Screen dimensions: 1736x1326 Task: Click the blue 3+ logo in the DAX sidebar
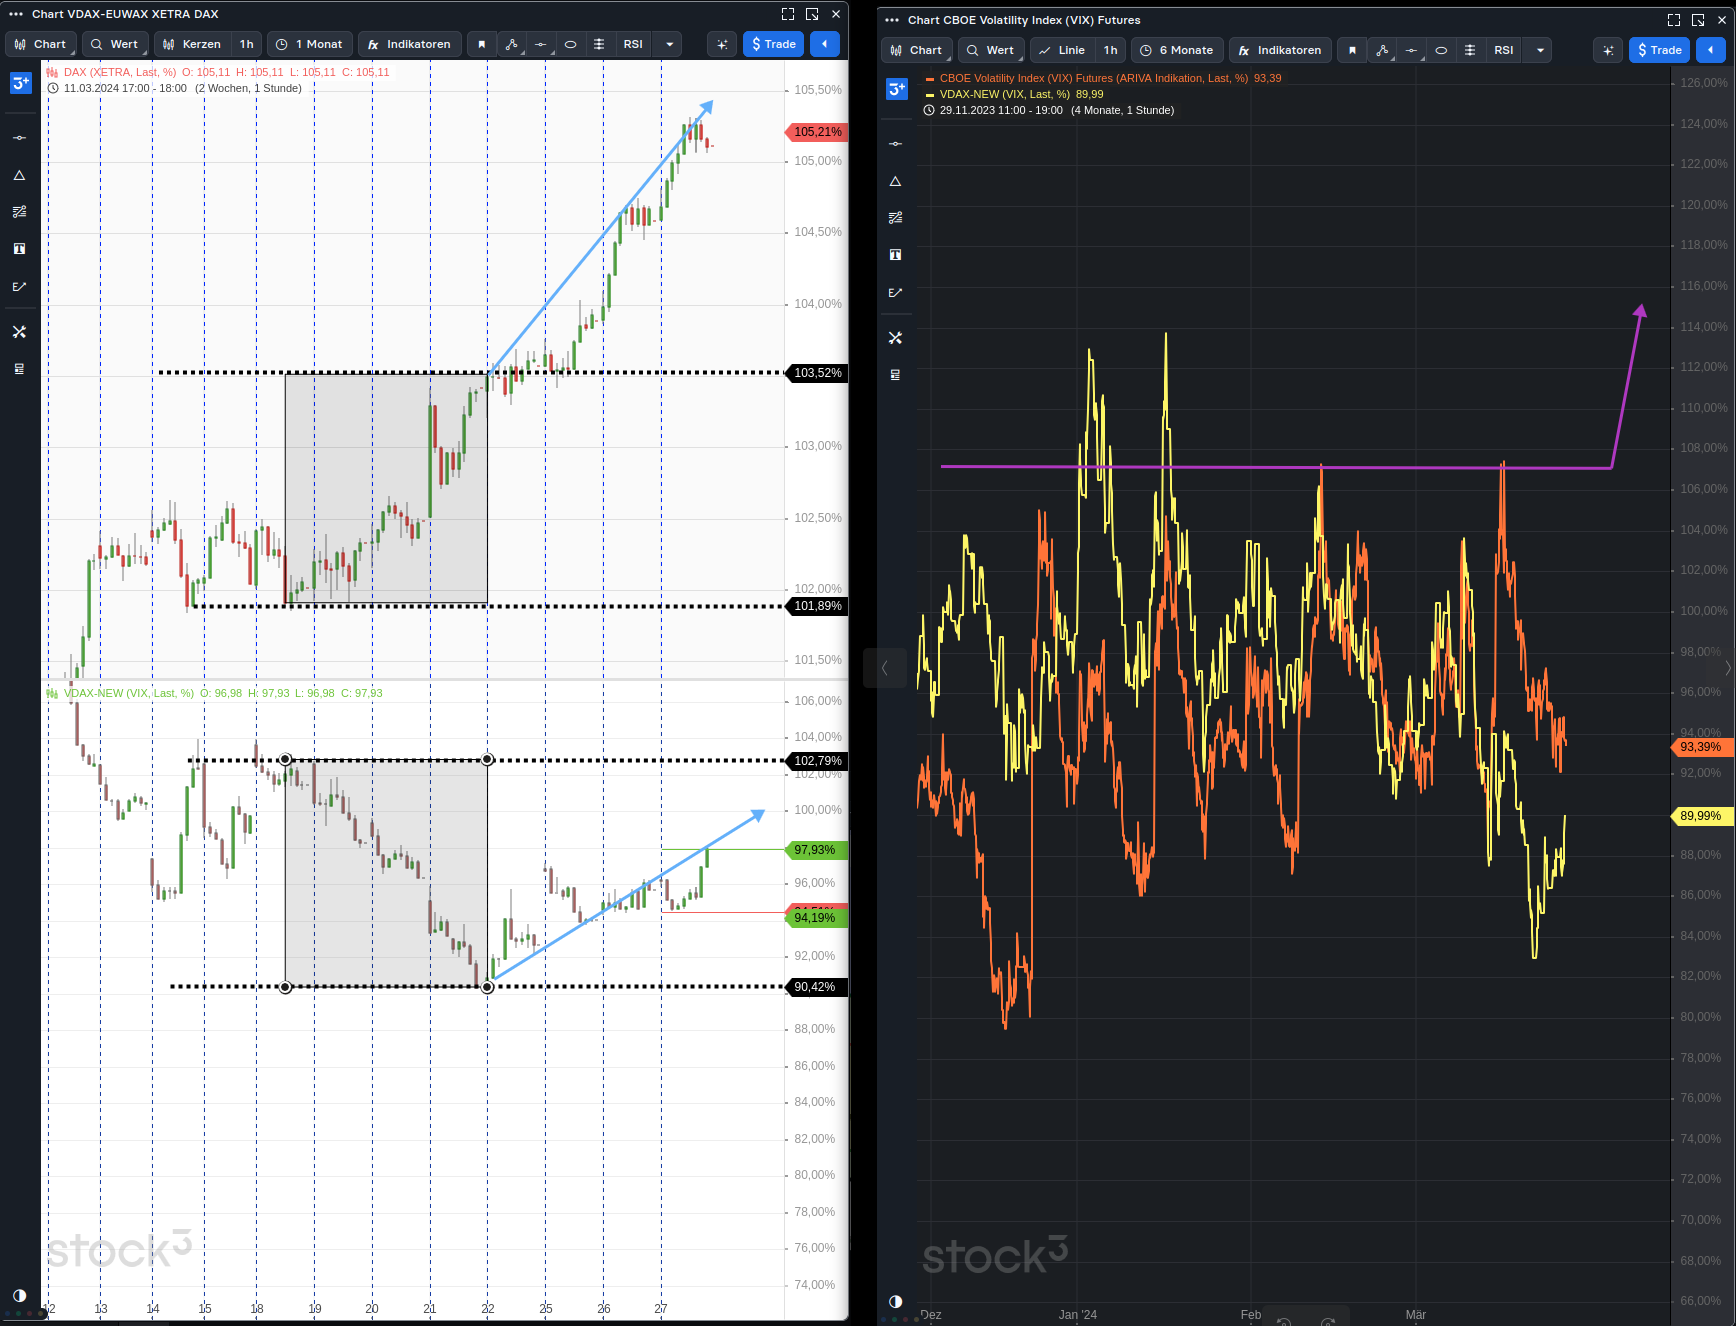tap(21, 83)
